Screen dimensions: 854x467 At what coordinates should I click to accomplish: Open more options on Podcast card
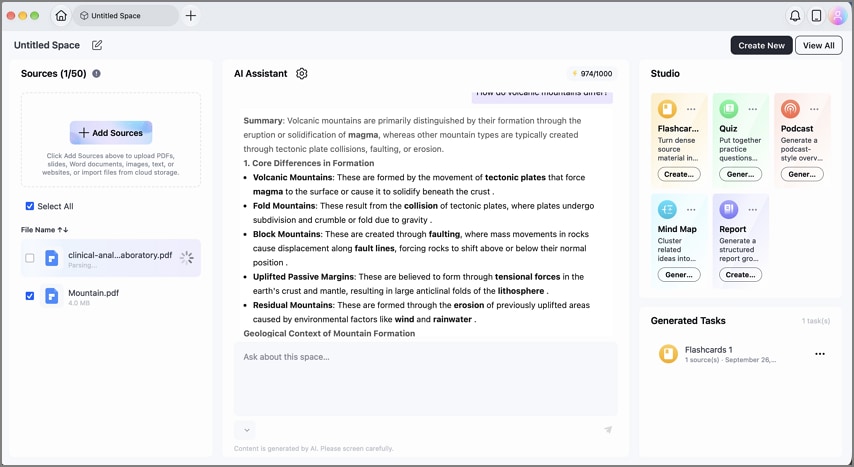click(x=814, y=109)
